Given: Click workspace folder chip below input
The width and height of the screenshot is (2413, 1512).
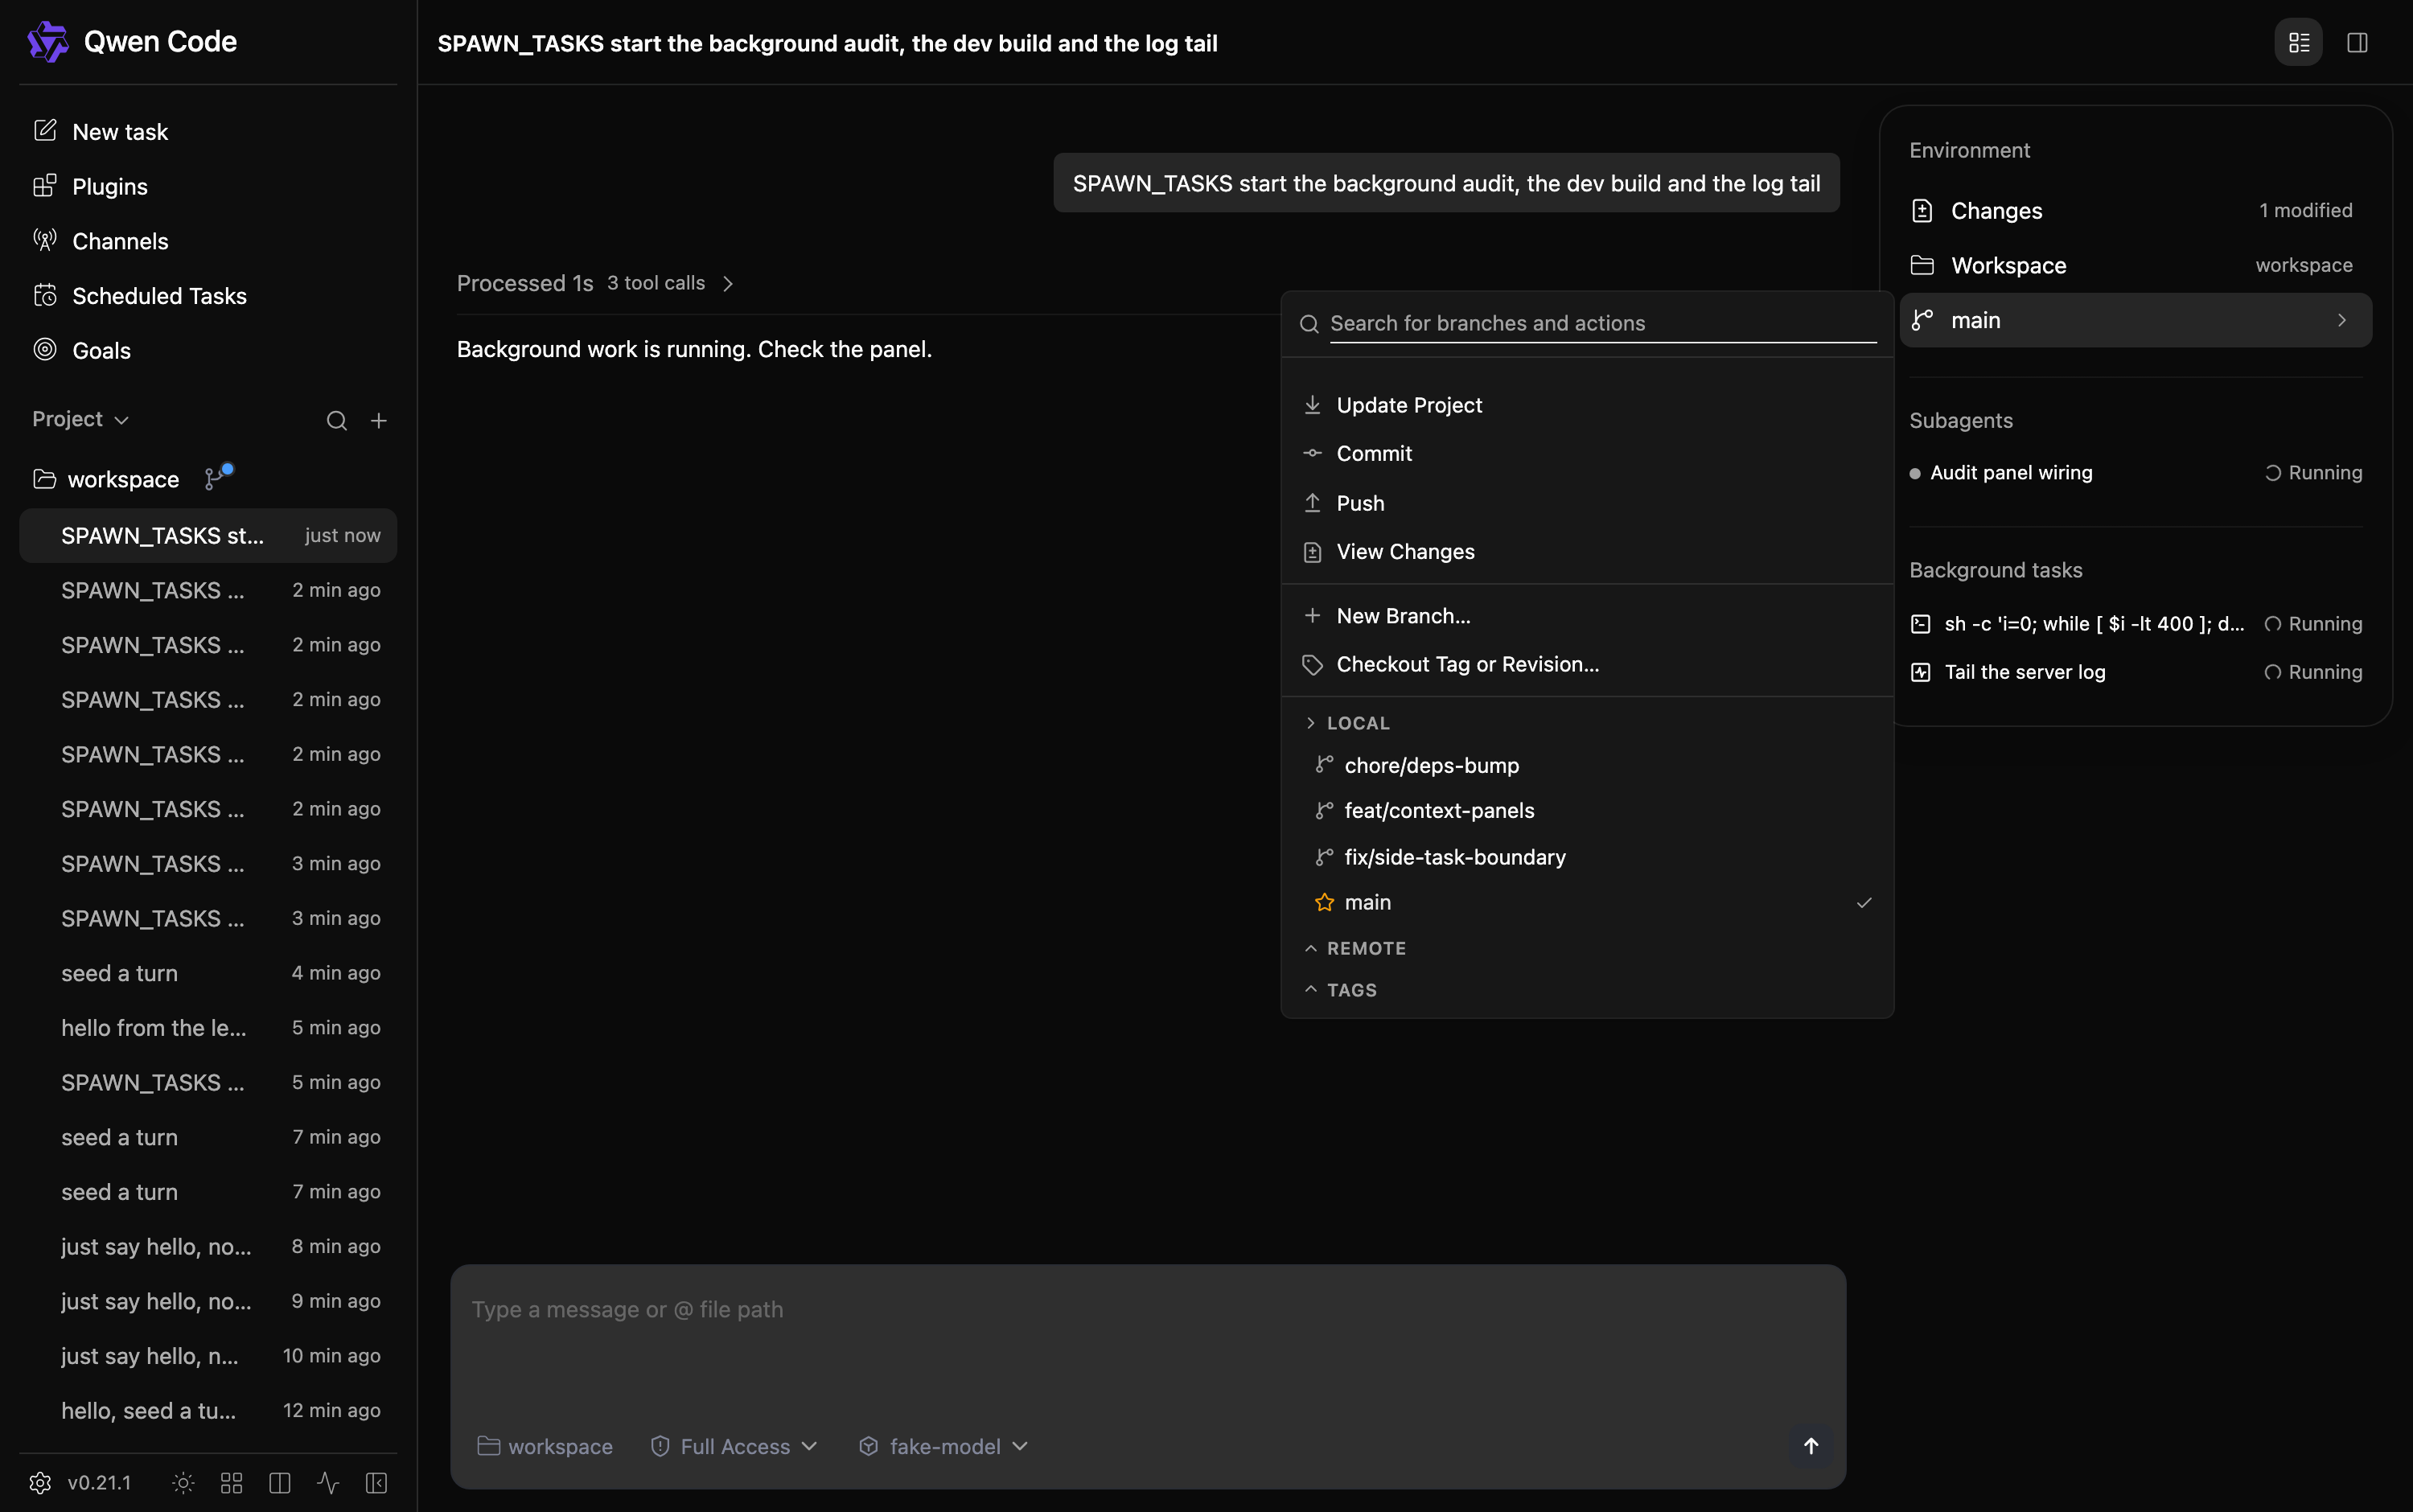Looking at the screenshot, I should (x=545, y=1446).
